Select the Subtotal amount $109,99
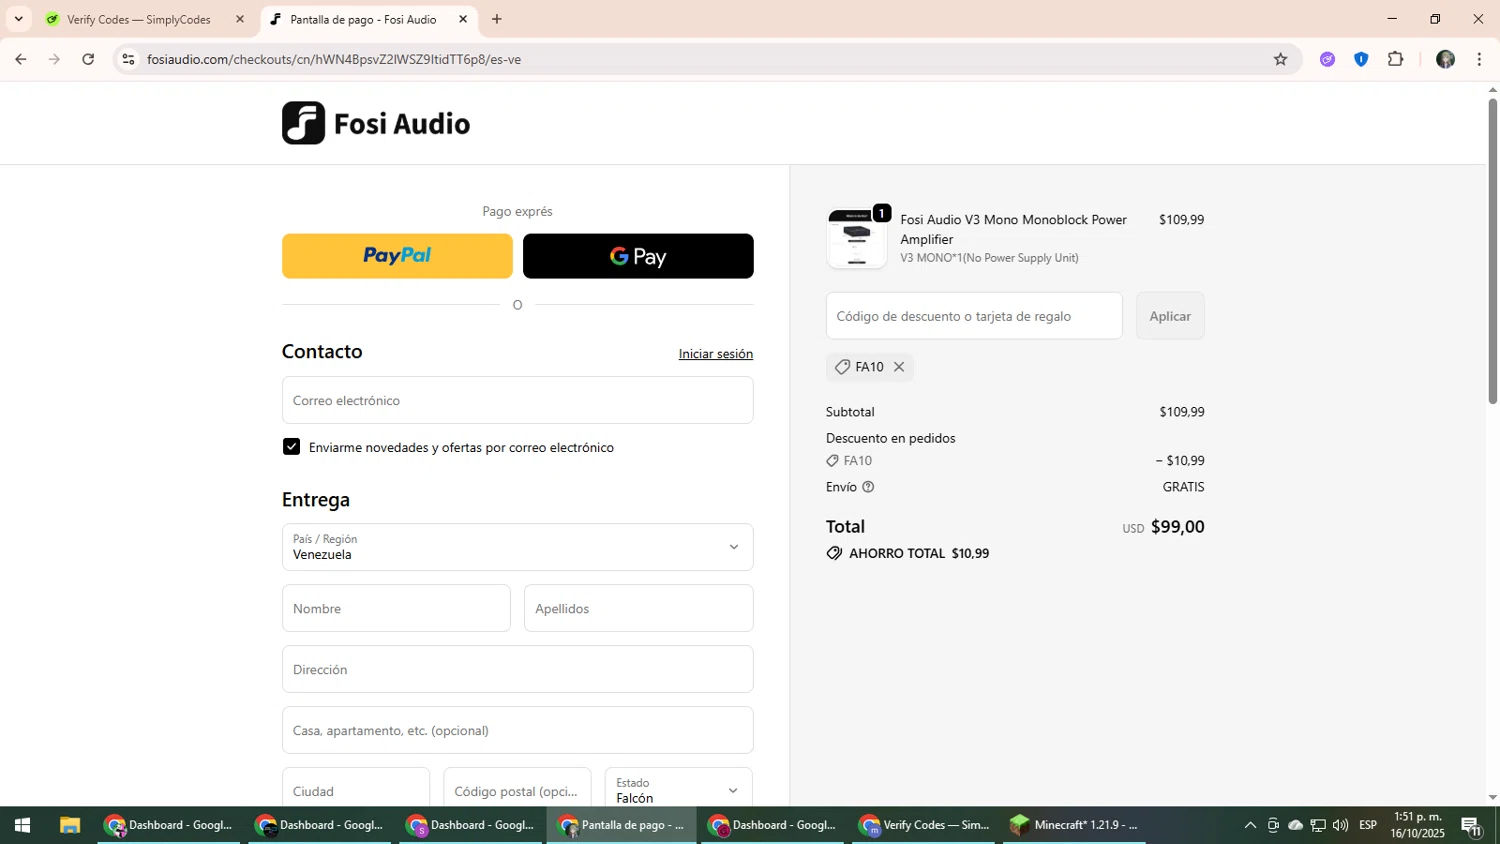The image size is (1500, 844). [x=1182, y=412]
